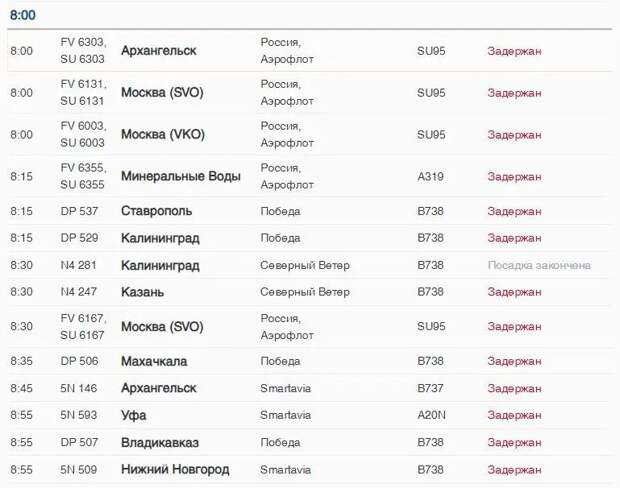Click the 8:00 time section header
Screen dimensions: 620x488
click(x=23, y=15)
